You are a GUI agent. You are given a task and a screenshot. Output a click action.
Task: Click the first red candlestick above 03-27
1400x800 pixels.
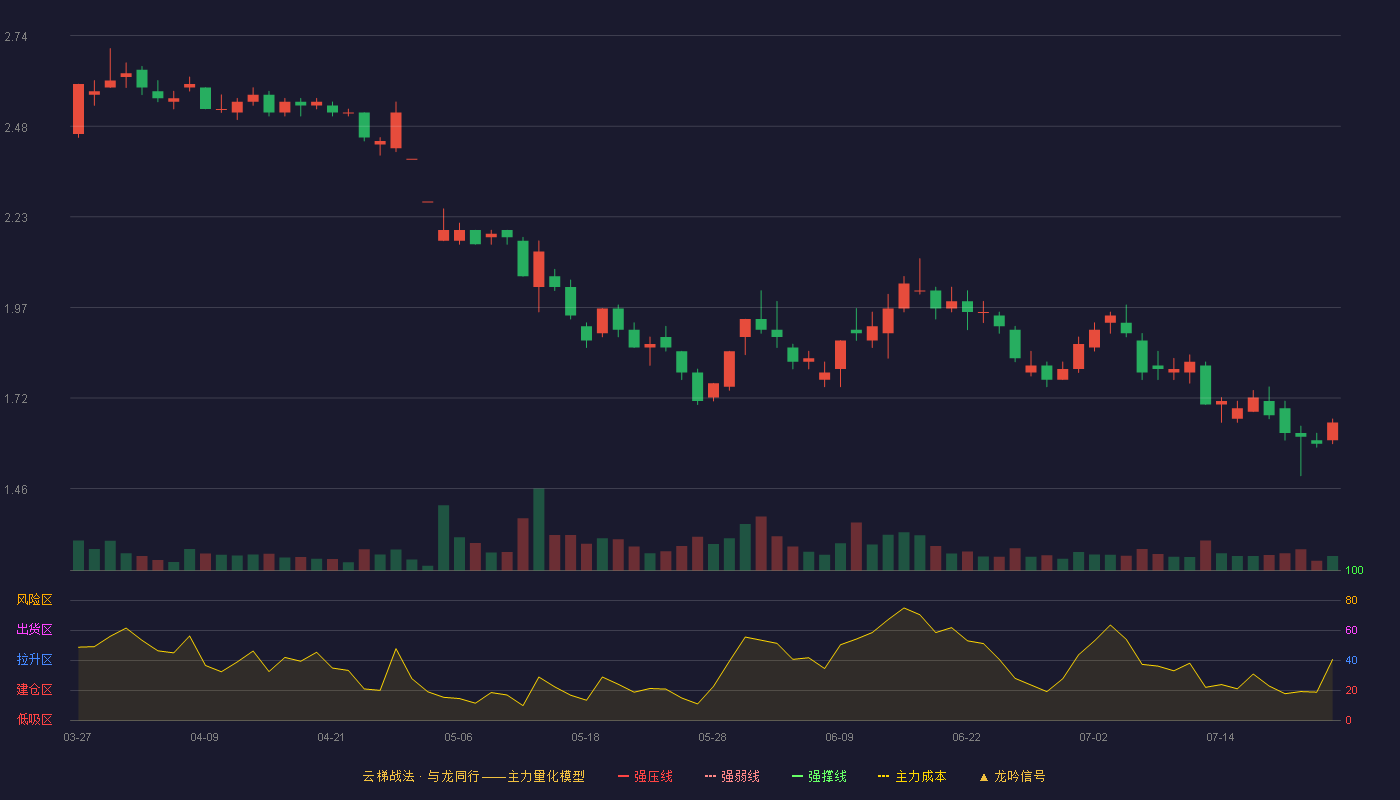tap(78, 109)
